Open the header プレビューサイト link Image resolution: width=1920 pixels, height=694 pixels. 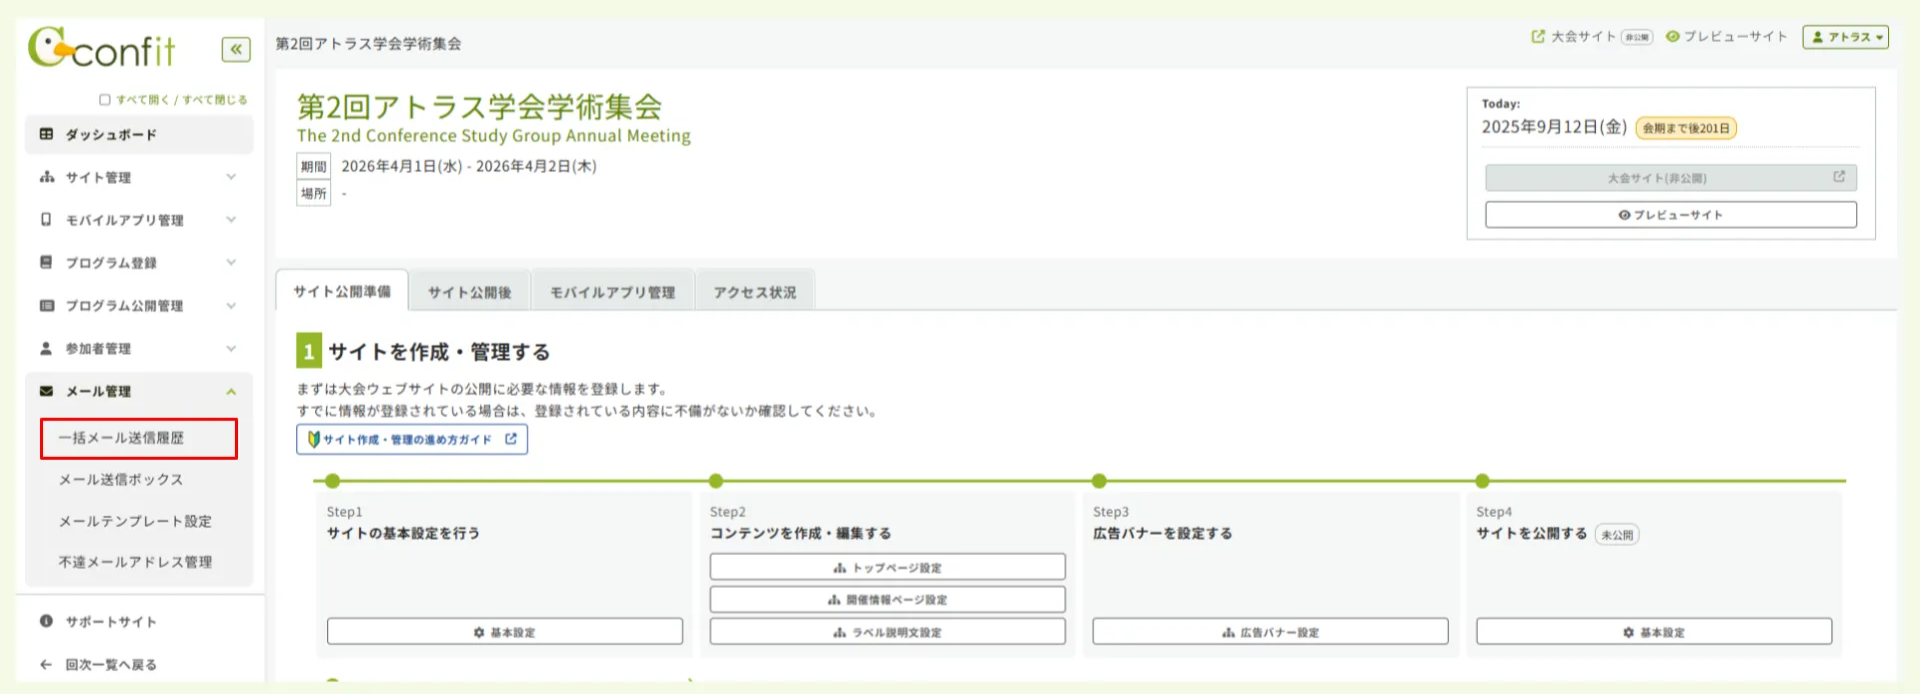1735,36
